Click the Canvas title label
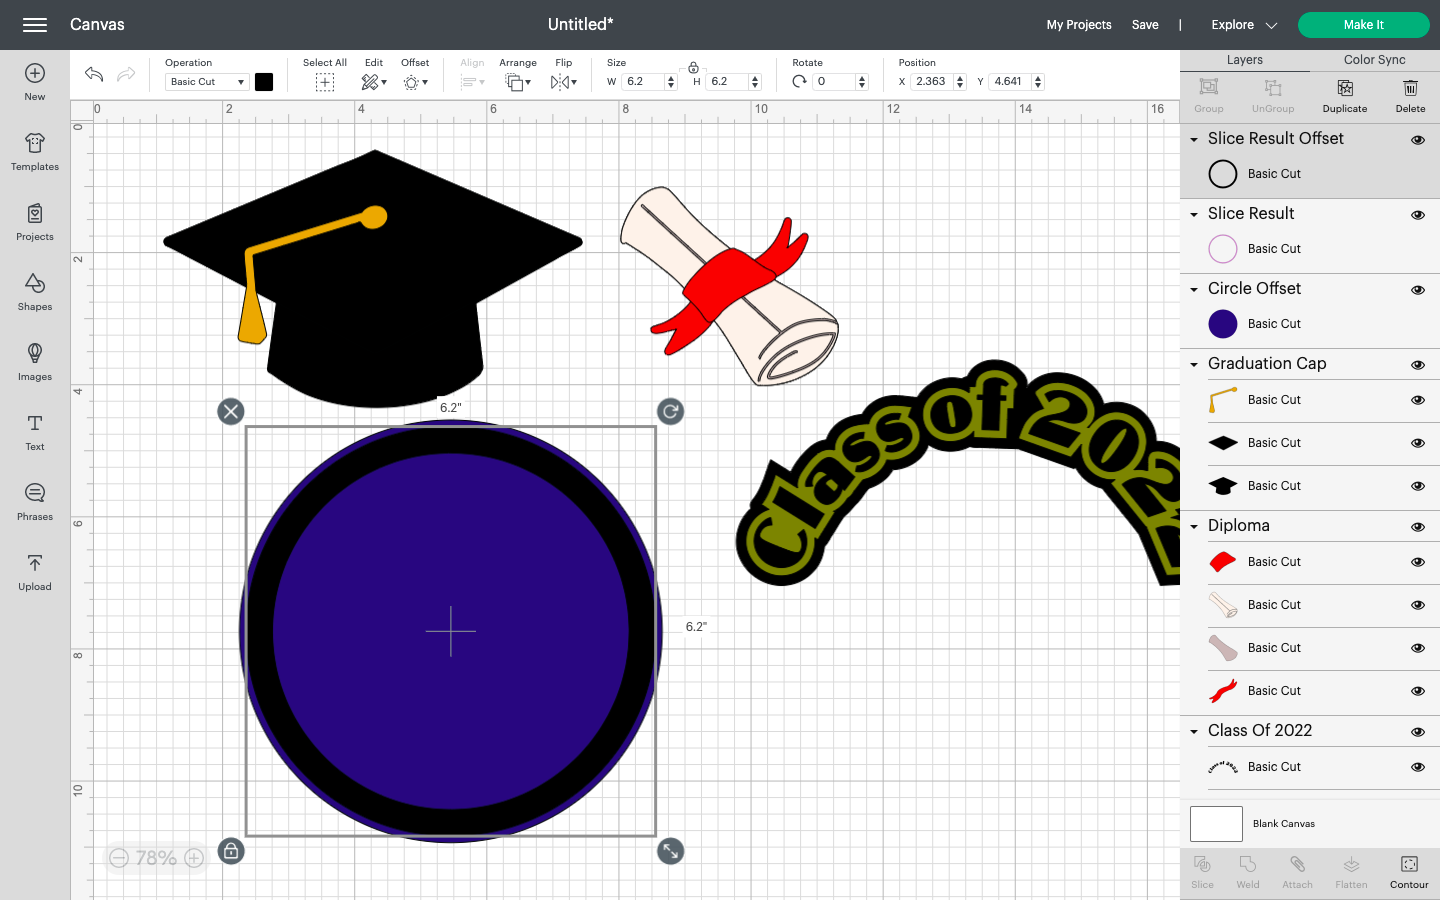 pos(97,25)
